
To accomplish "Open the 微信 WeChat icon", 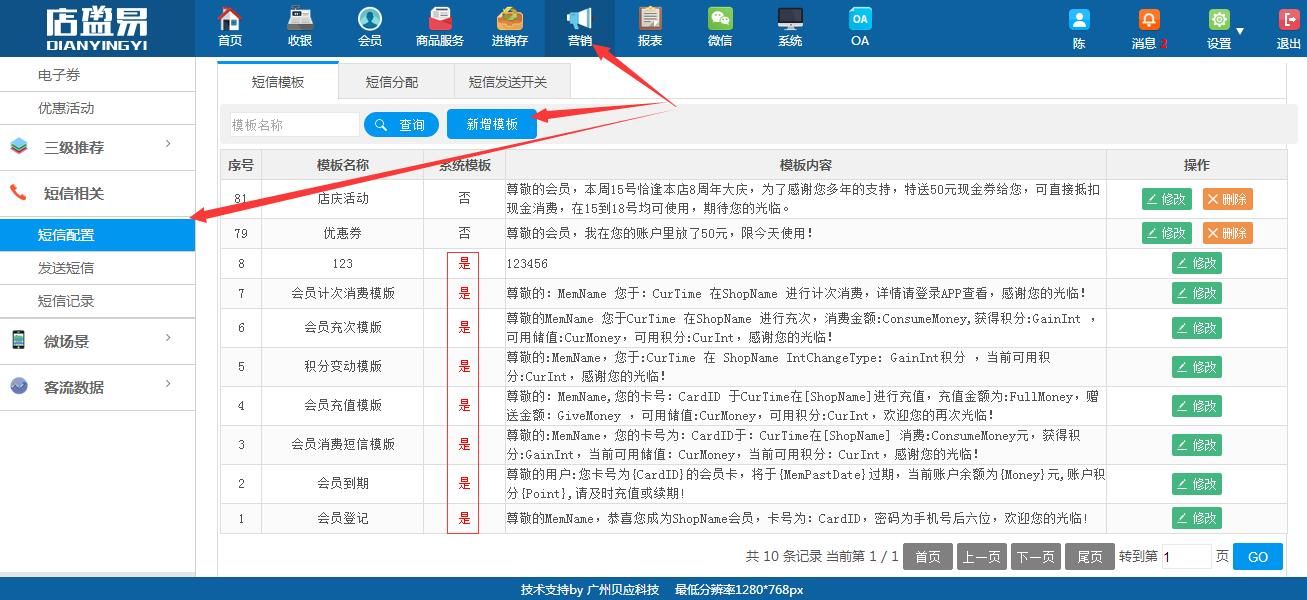I will click(720, 19).
